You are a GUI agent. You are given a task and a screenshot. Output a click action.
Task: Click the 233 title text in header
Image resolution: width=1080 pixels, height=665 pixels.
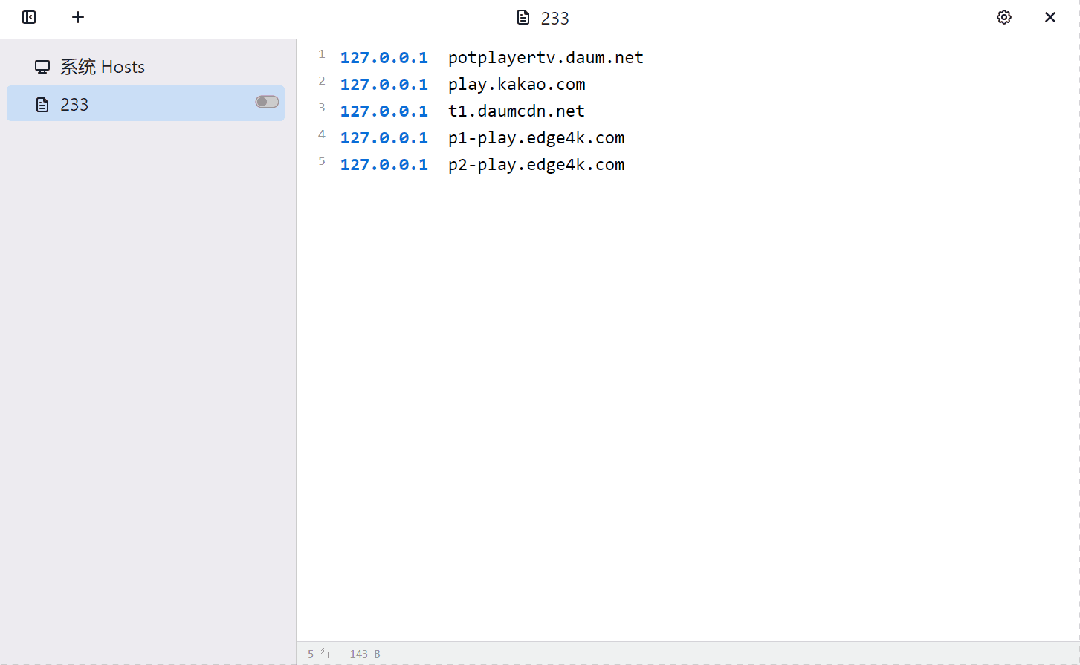point(555,18)
